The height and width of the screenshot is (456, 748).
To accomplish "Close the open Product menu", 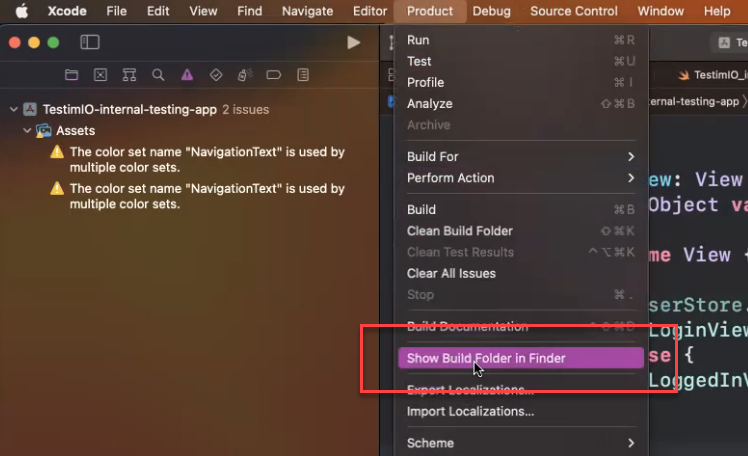I will (430, 11).
